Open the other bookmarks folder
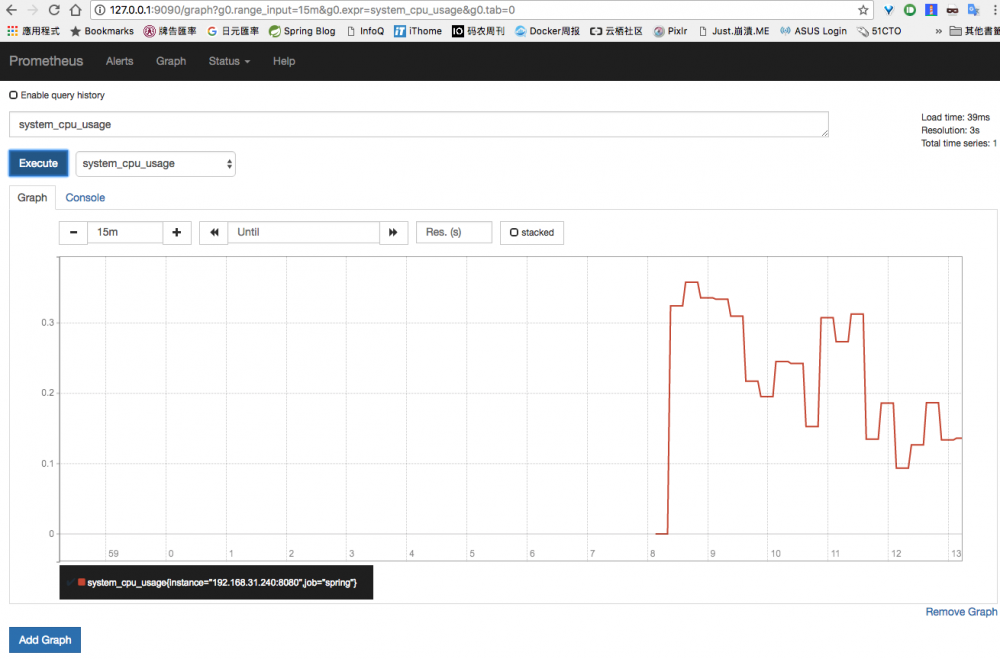 pyautogui.click(x=974, y=31)
